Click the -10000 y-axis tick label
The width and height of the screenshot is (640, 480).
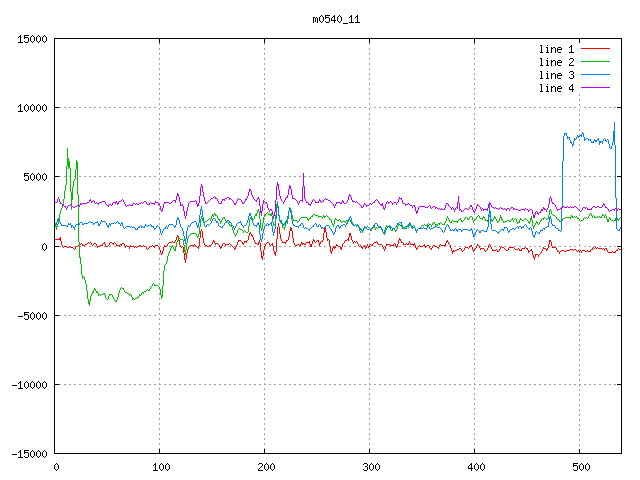29,384
